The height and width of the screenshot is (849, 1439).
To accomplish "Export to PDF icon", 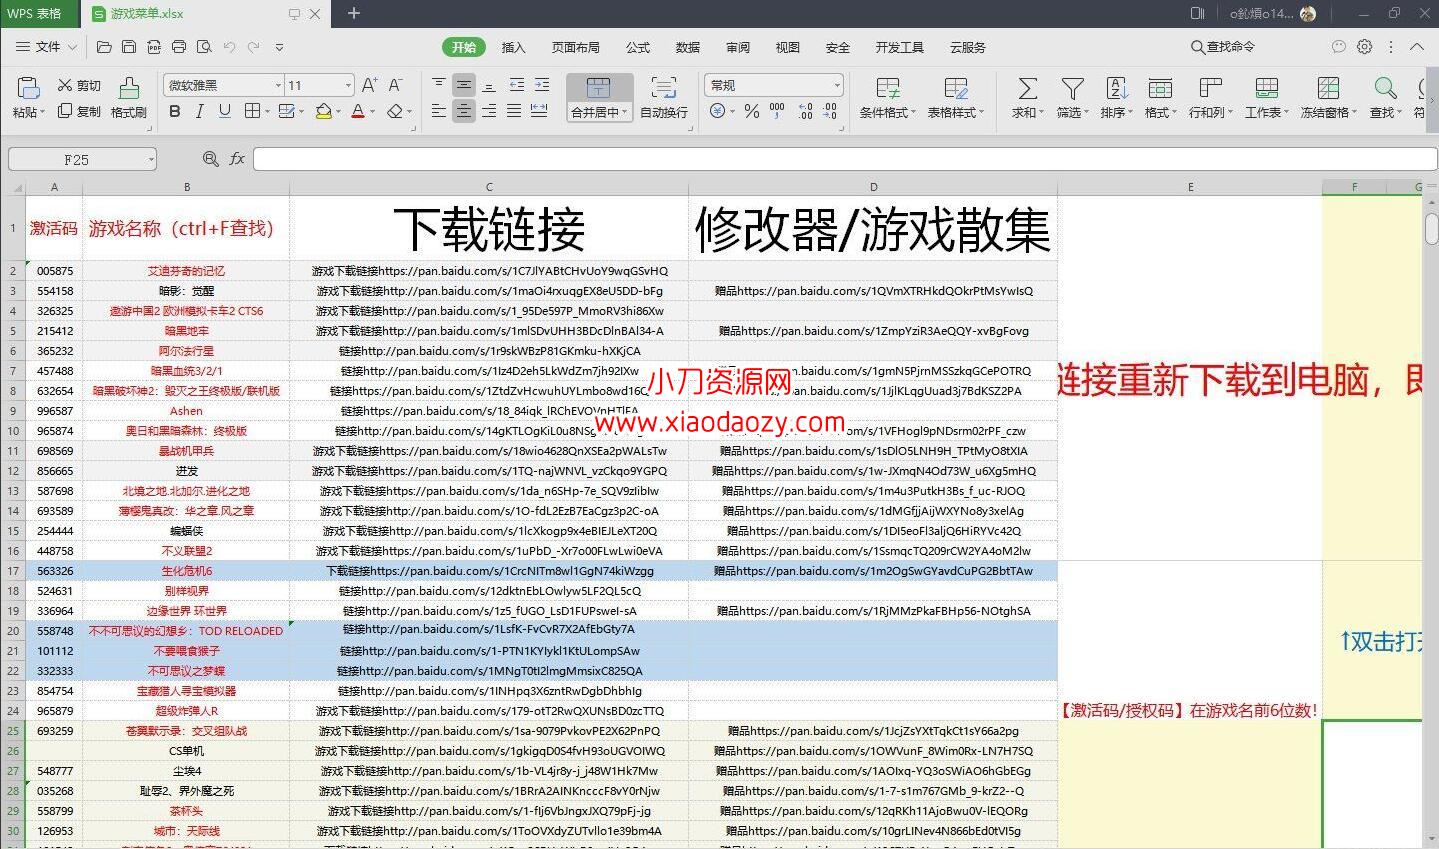I will (154, 47).
